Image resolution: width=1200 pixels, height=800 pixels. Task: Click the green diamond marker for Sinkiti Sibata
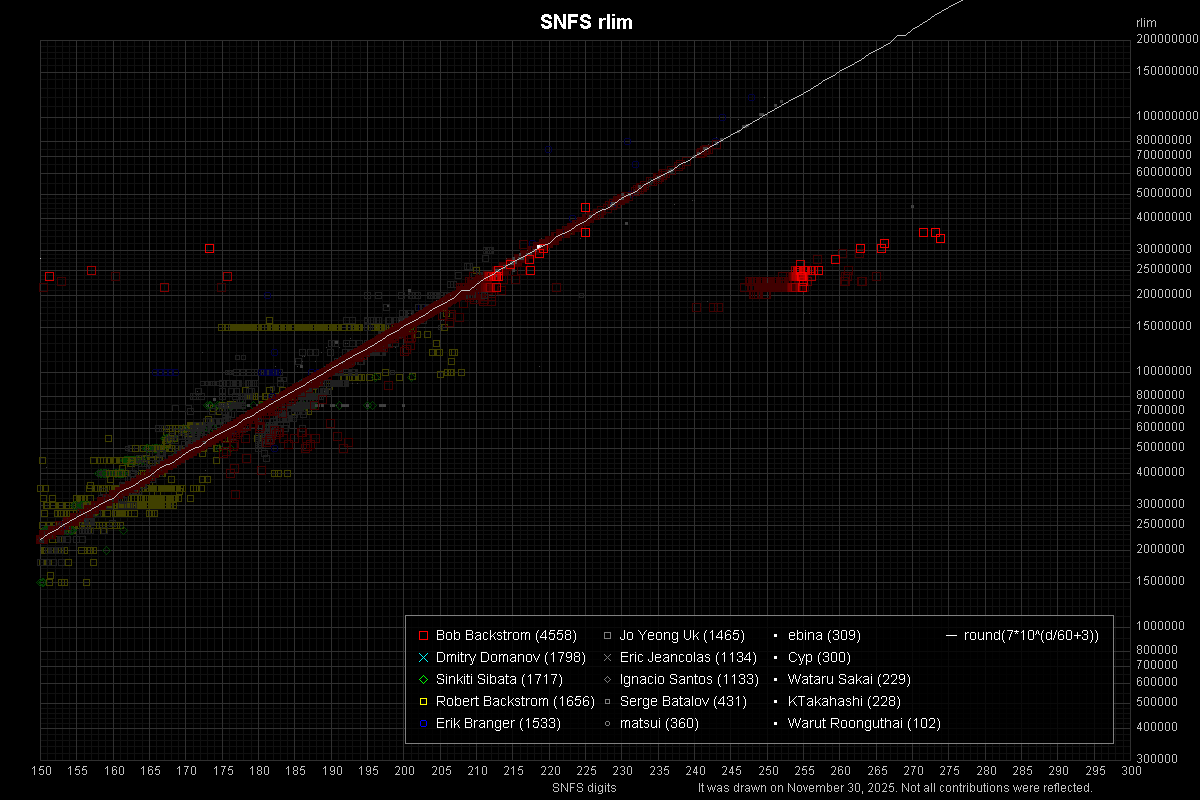(422, 679)
